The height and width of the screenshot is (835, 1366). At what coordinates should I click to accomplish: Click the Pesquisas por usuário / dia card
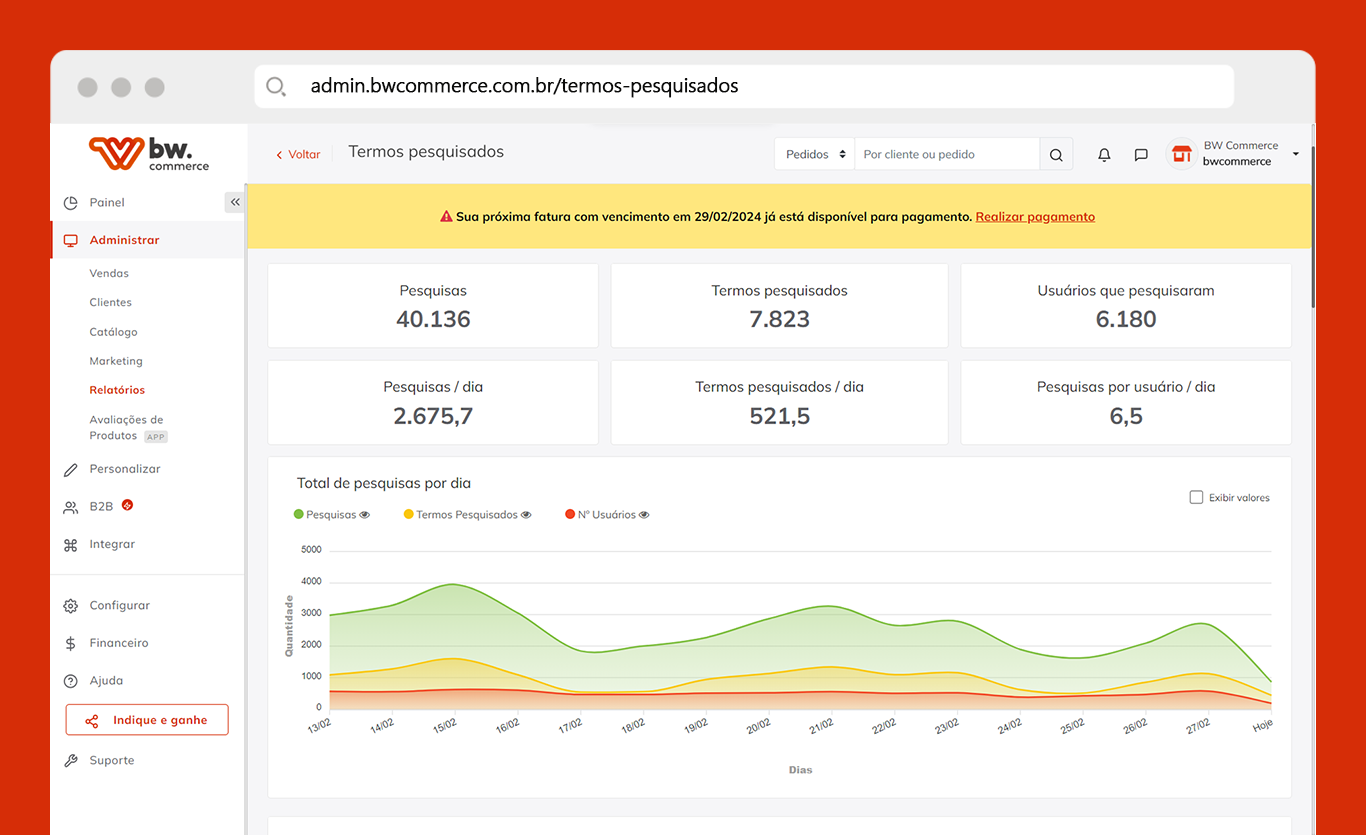pos(1126,403)
